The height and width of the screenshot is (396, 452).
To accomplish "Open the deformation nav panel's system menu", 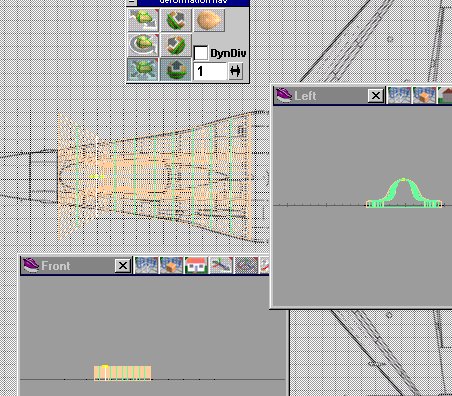I will coord(132,2).
